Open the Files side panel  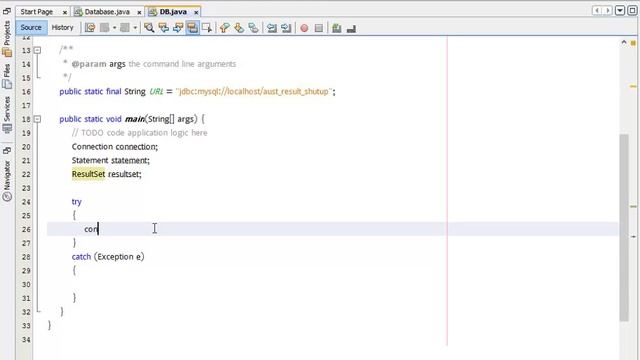click(7, 76)
